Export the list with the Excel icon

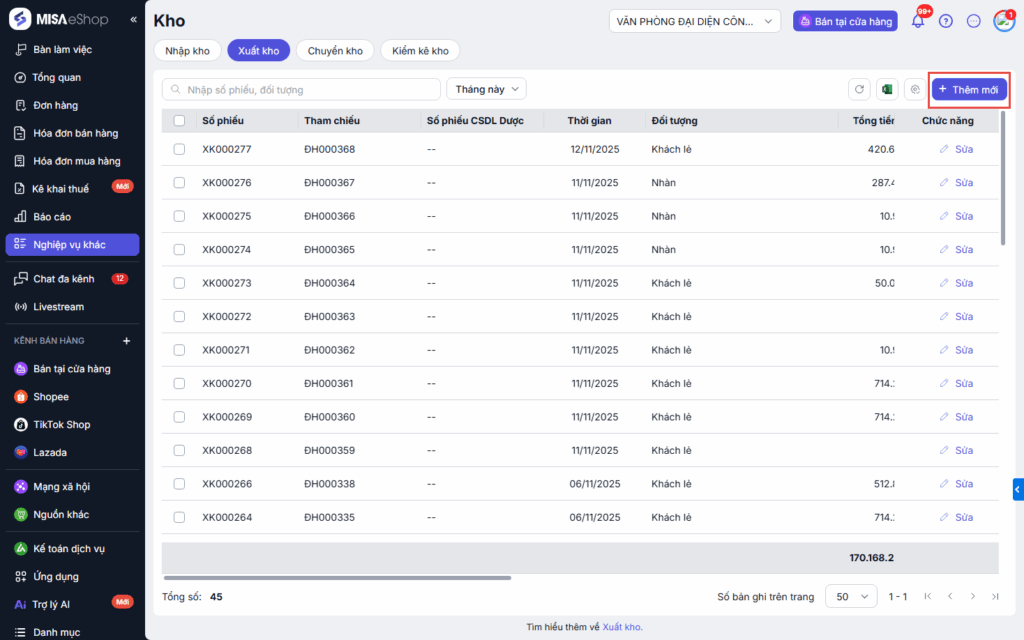(887, 90)
